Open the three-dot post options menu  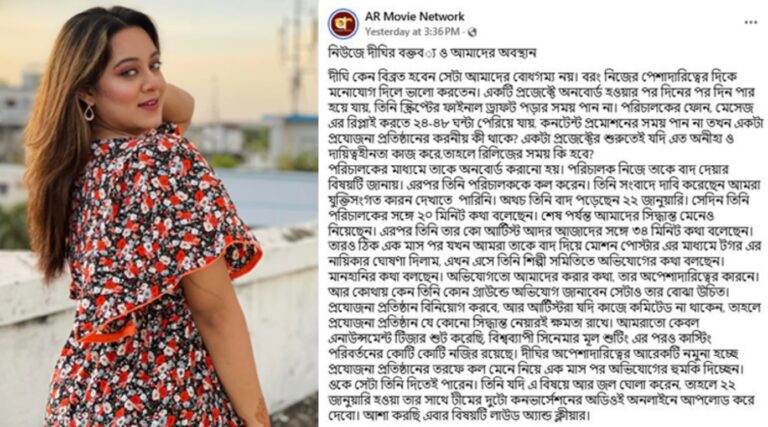click(x=751, y=23)
